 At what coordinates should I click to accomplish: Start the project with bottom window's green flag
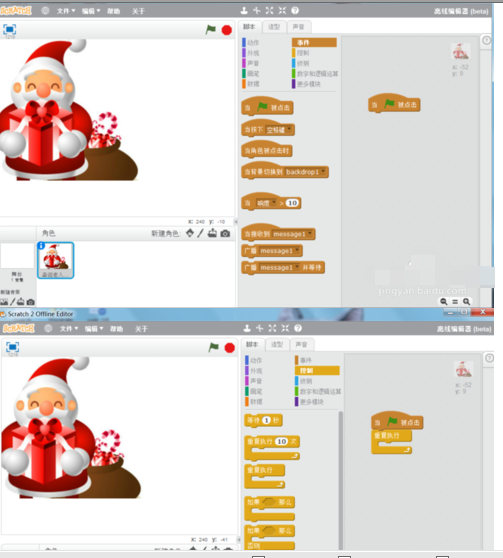click(214, 347)
